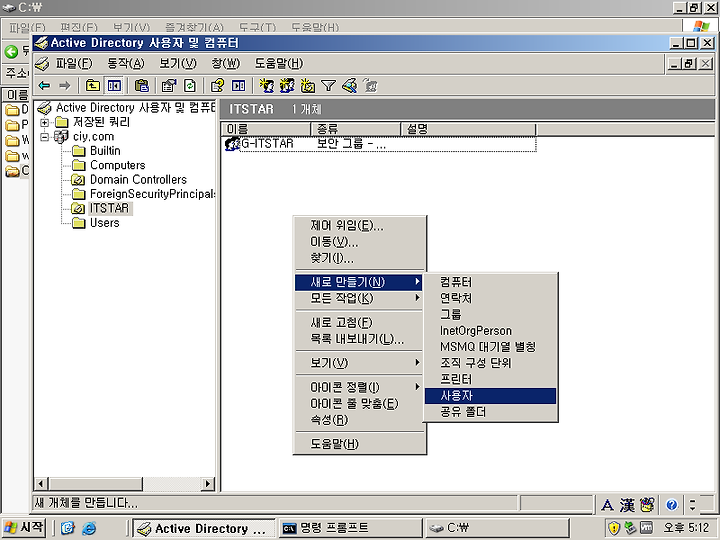
Task: Select the ITSTAR organizational unit
Action: click(109, 208)
